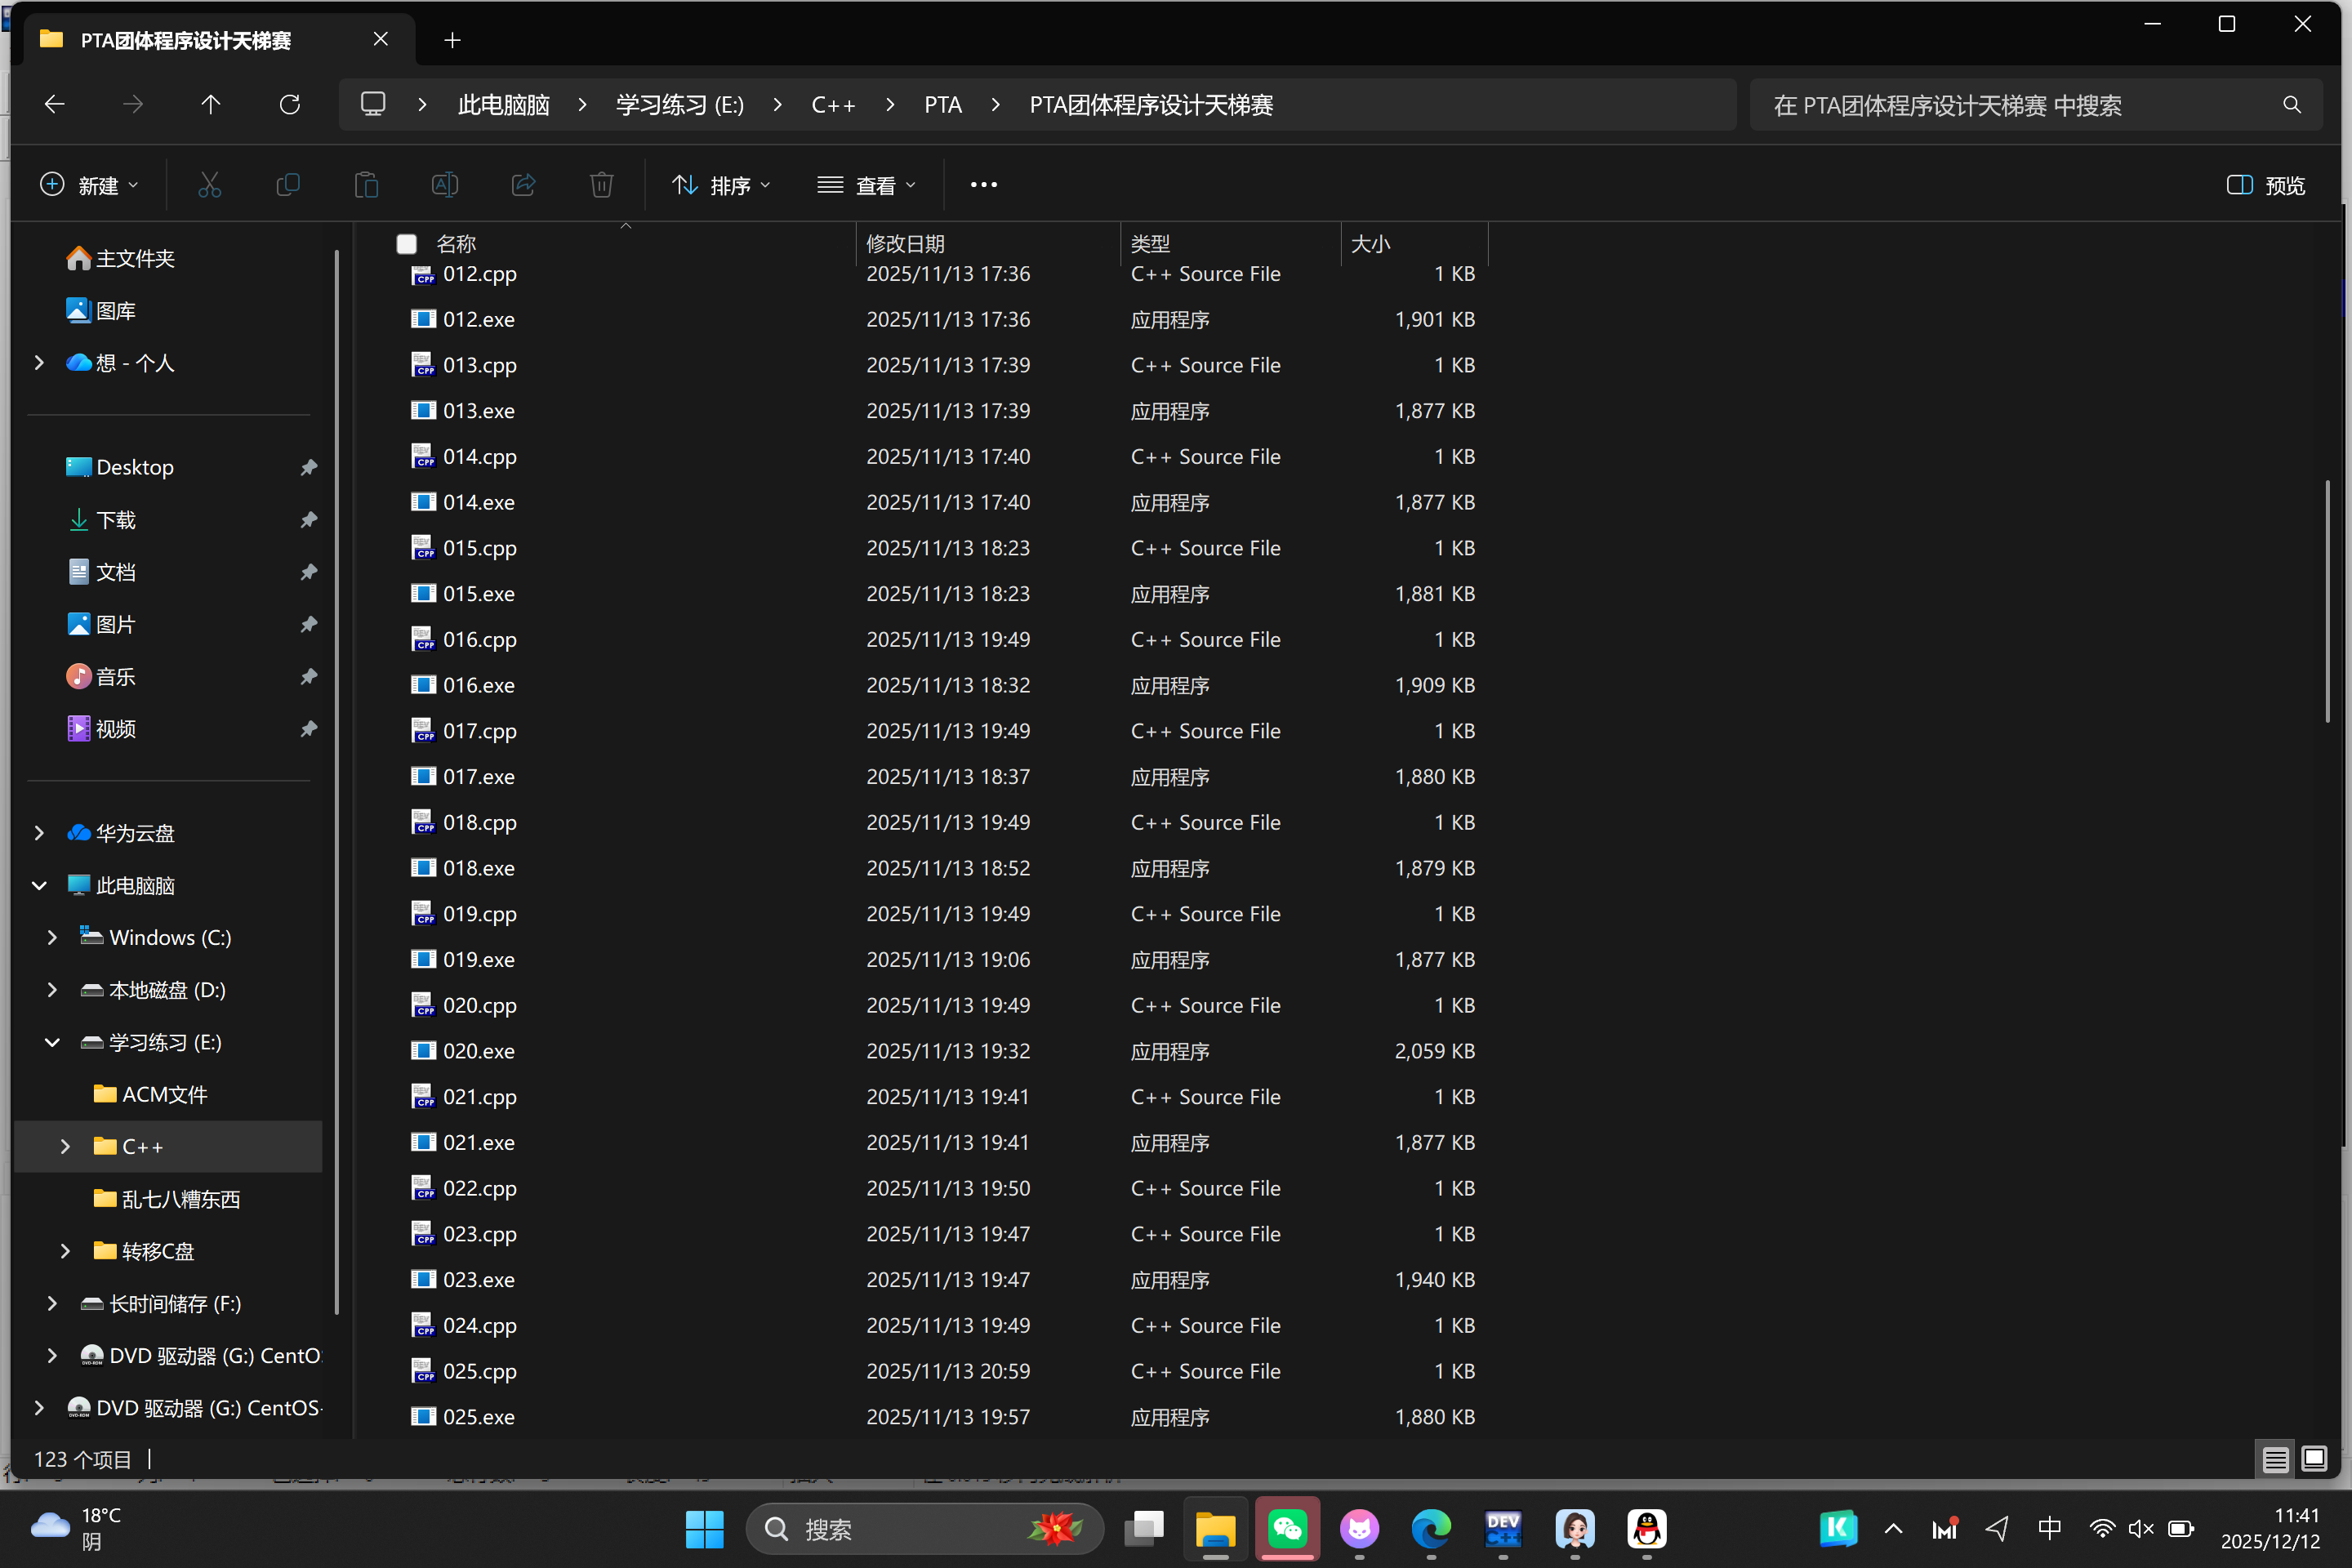The width and height of the screenshot is (2352, 1568).
Task: Navigate up one folder level
Action: tap(210, 105)
